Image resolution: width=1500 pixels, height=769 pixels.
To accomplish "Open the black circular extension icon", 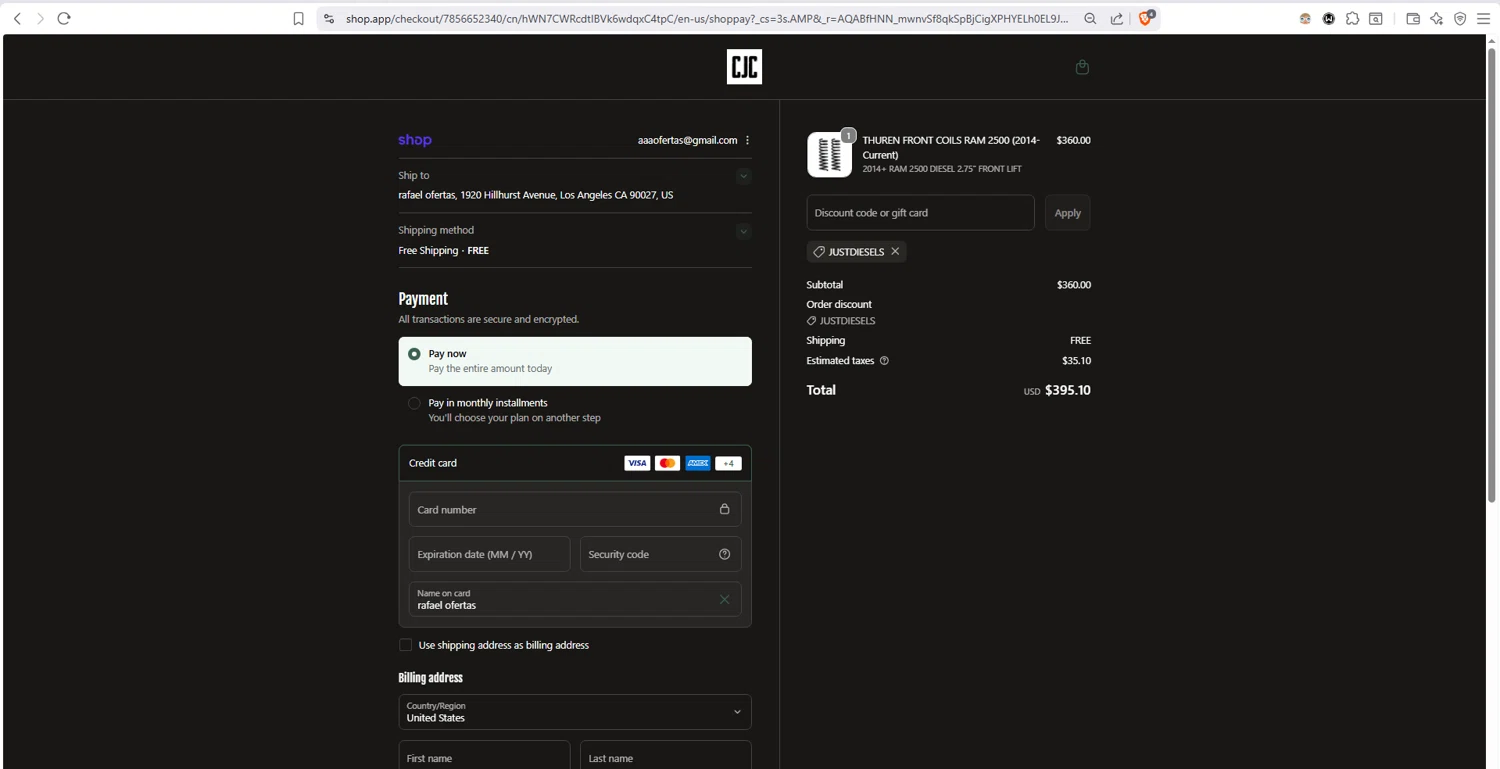I will [x=1329, y=18].
